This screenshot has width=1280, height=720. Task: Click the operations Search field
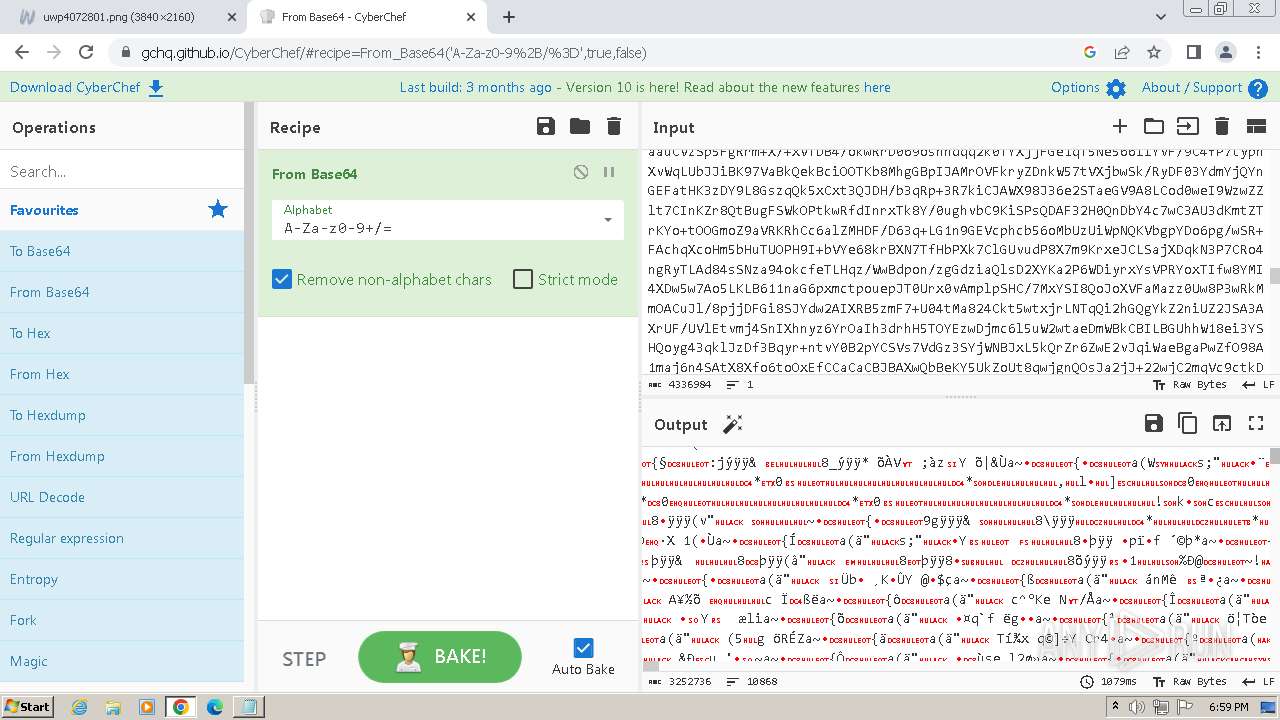(x=122, y=171)
